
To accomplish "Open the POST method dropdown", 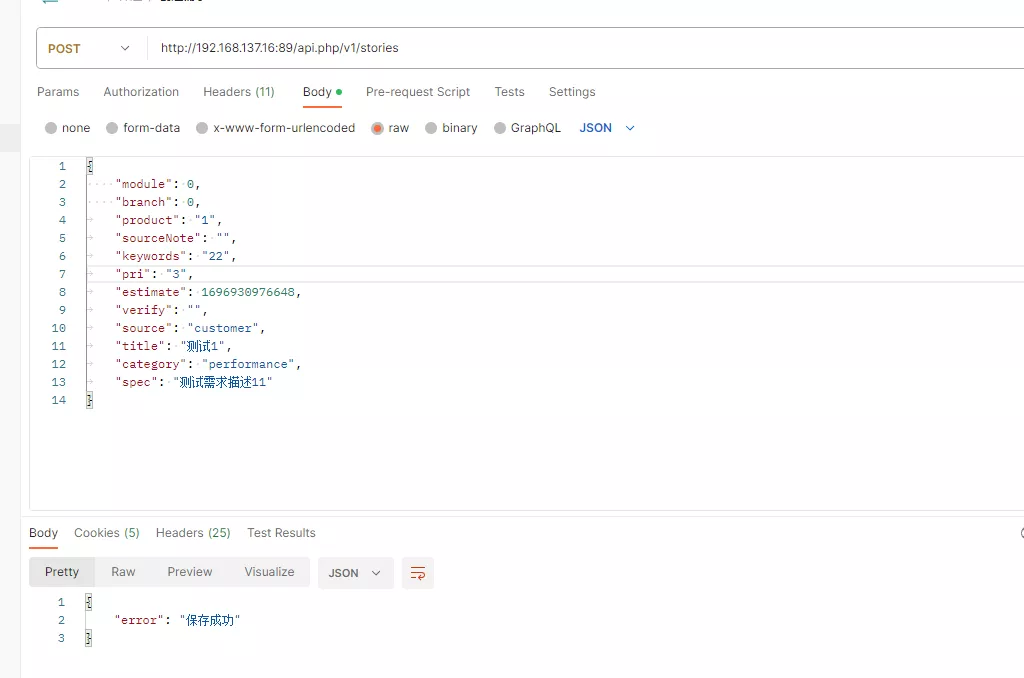I will pyautogui.click(x=89, y=48).
